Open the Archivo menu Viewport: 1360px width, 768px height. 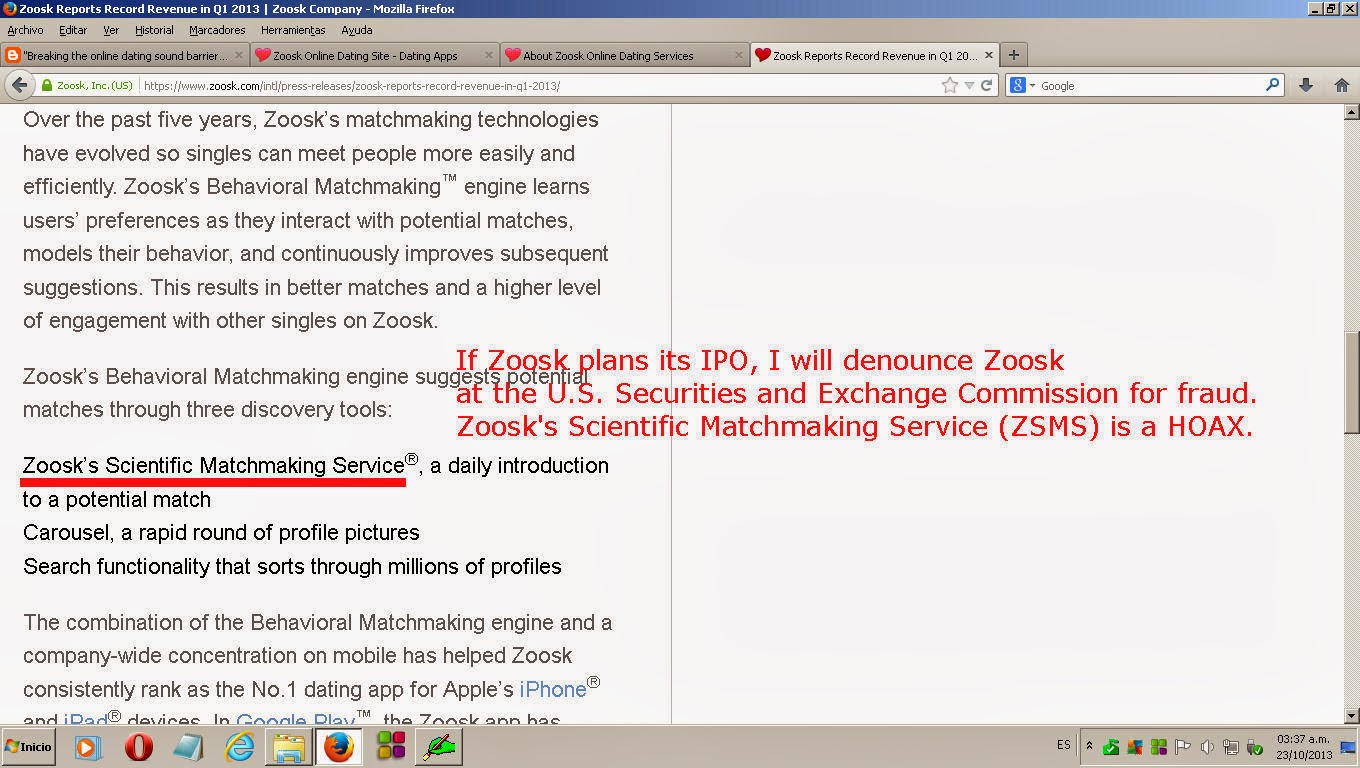pos(25,30)
